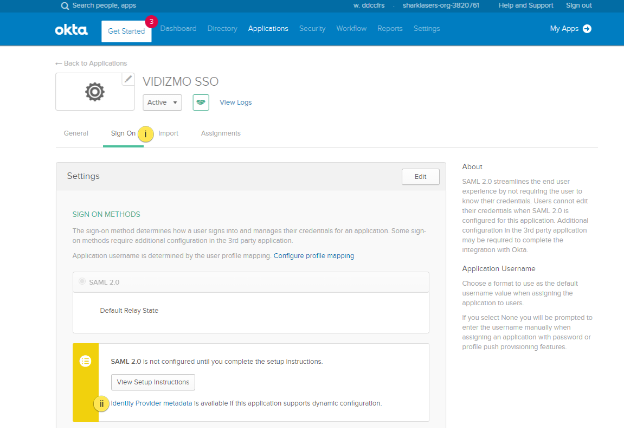624x429 pixels.
Task: Edit the app logo pencil icon
Action: (128, 79)
